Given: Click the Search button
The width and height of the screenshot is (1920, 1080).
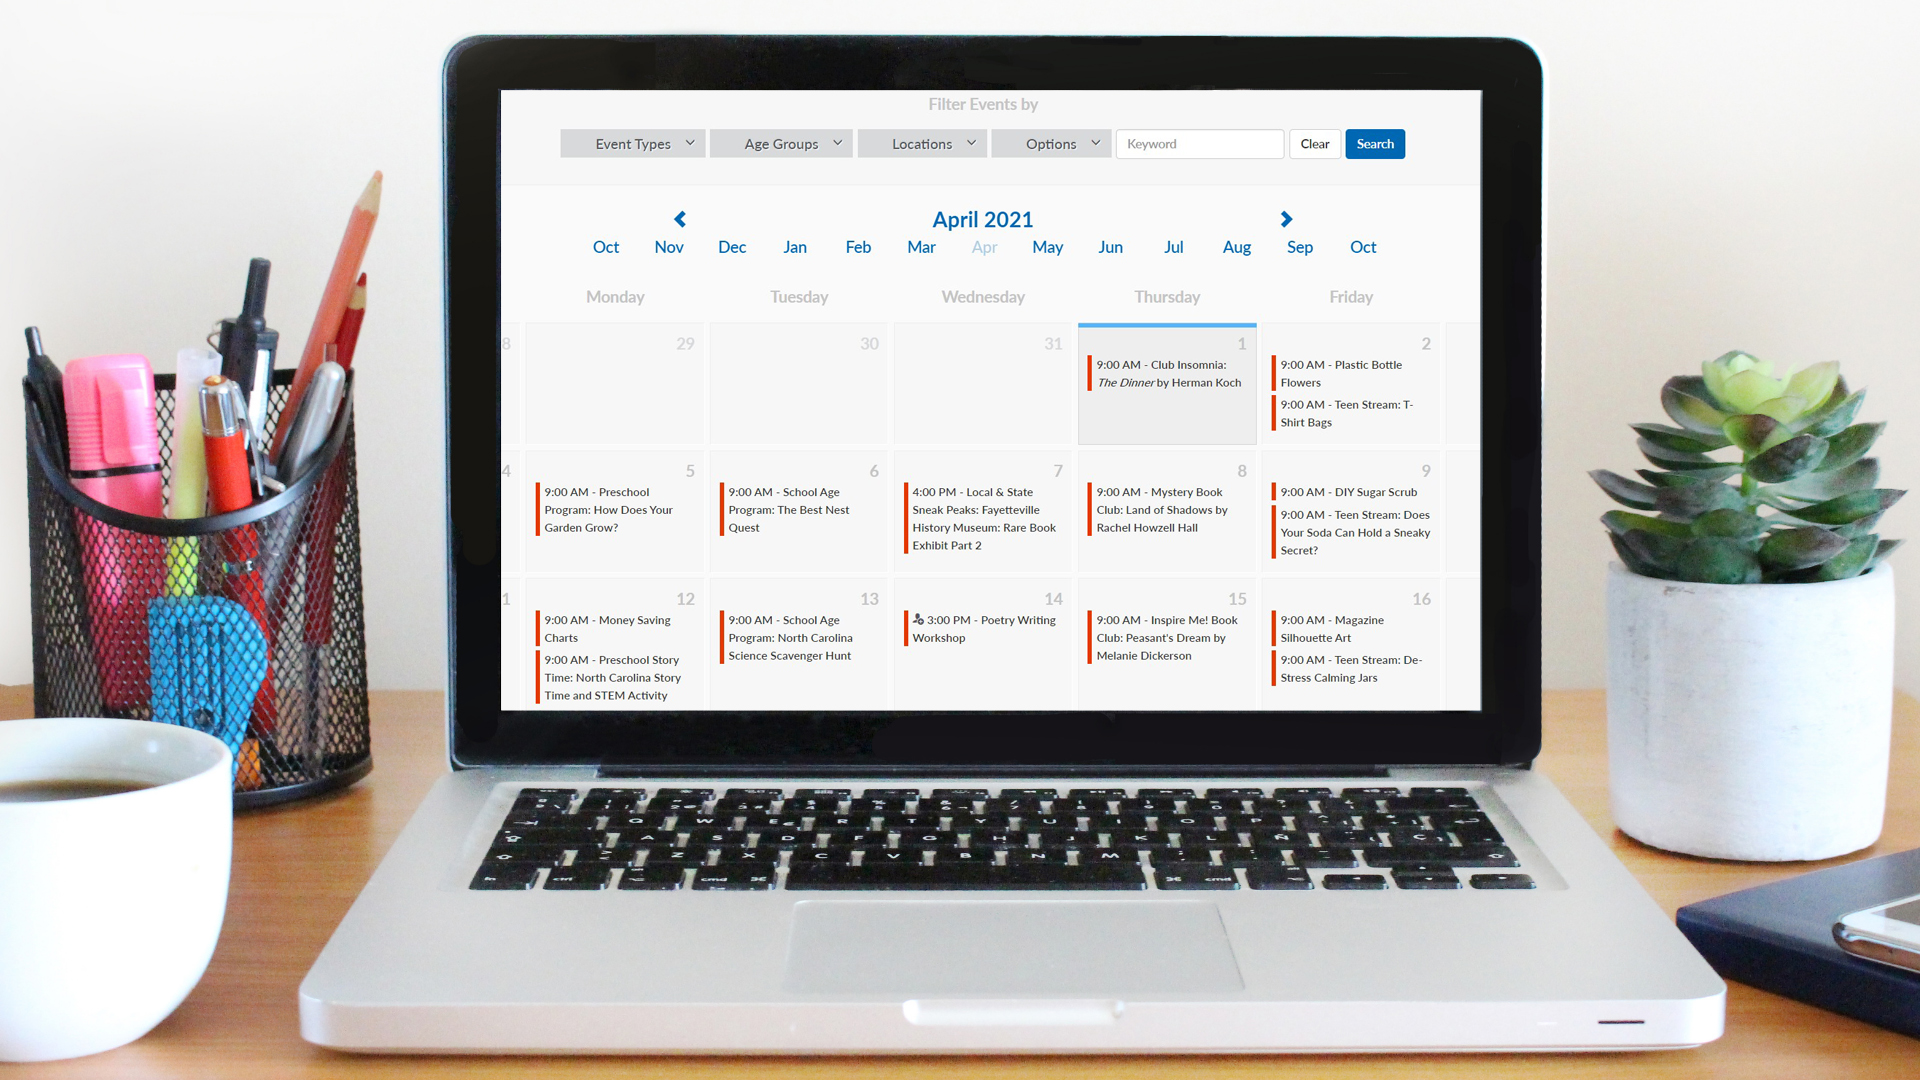Looking at the screenshot, I should (x=1375, y=142).
